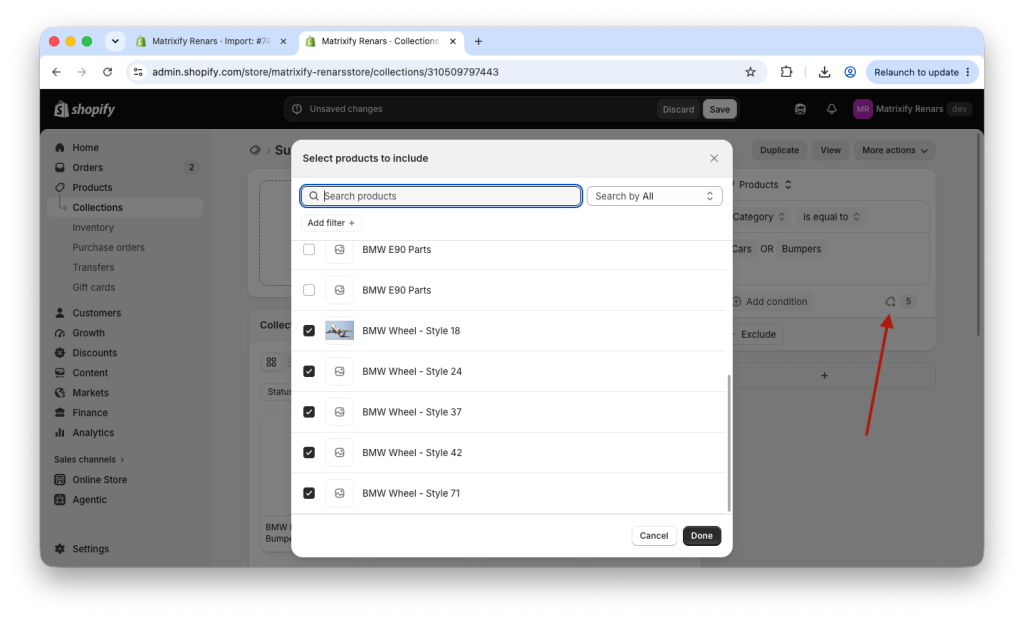Uncheck BMW Wheel - Style 37

click(x=309, y=412)
